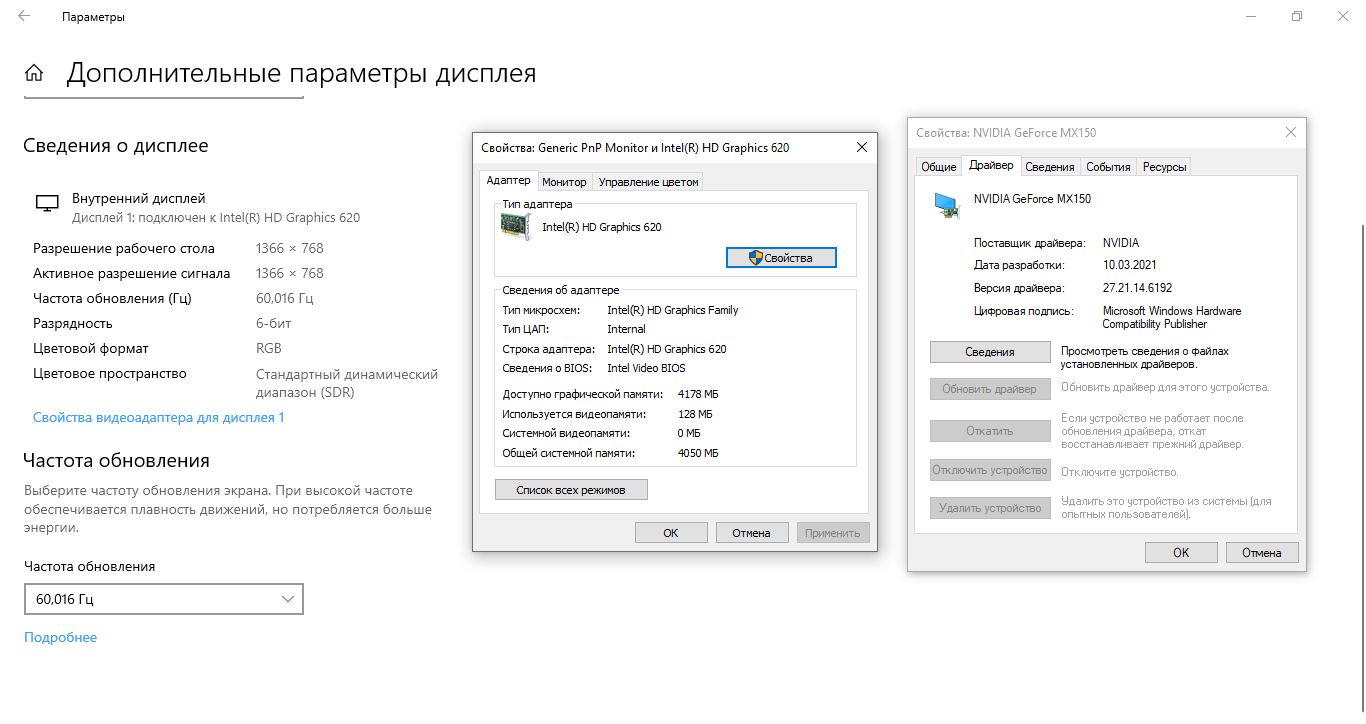Viewport: 1366px width, 724px height.
Task: Click the 4050 МБ shared system memory value
Action: (x=698, y=453)
